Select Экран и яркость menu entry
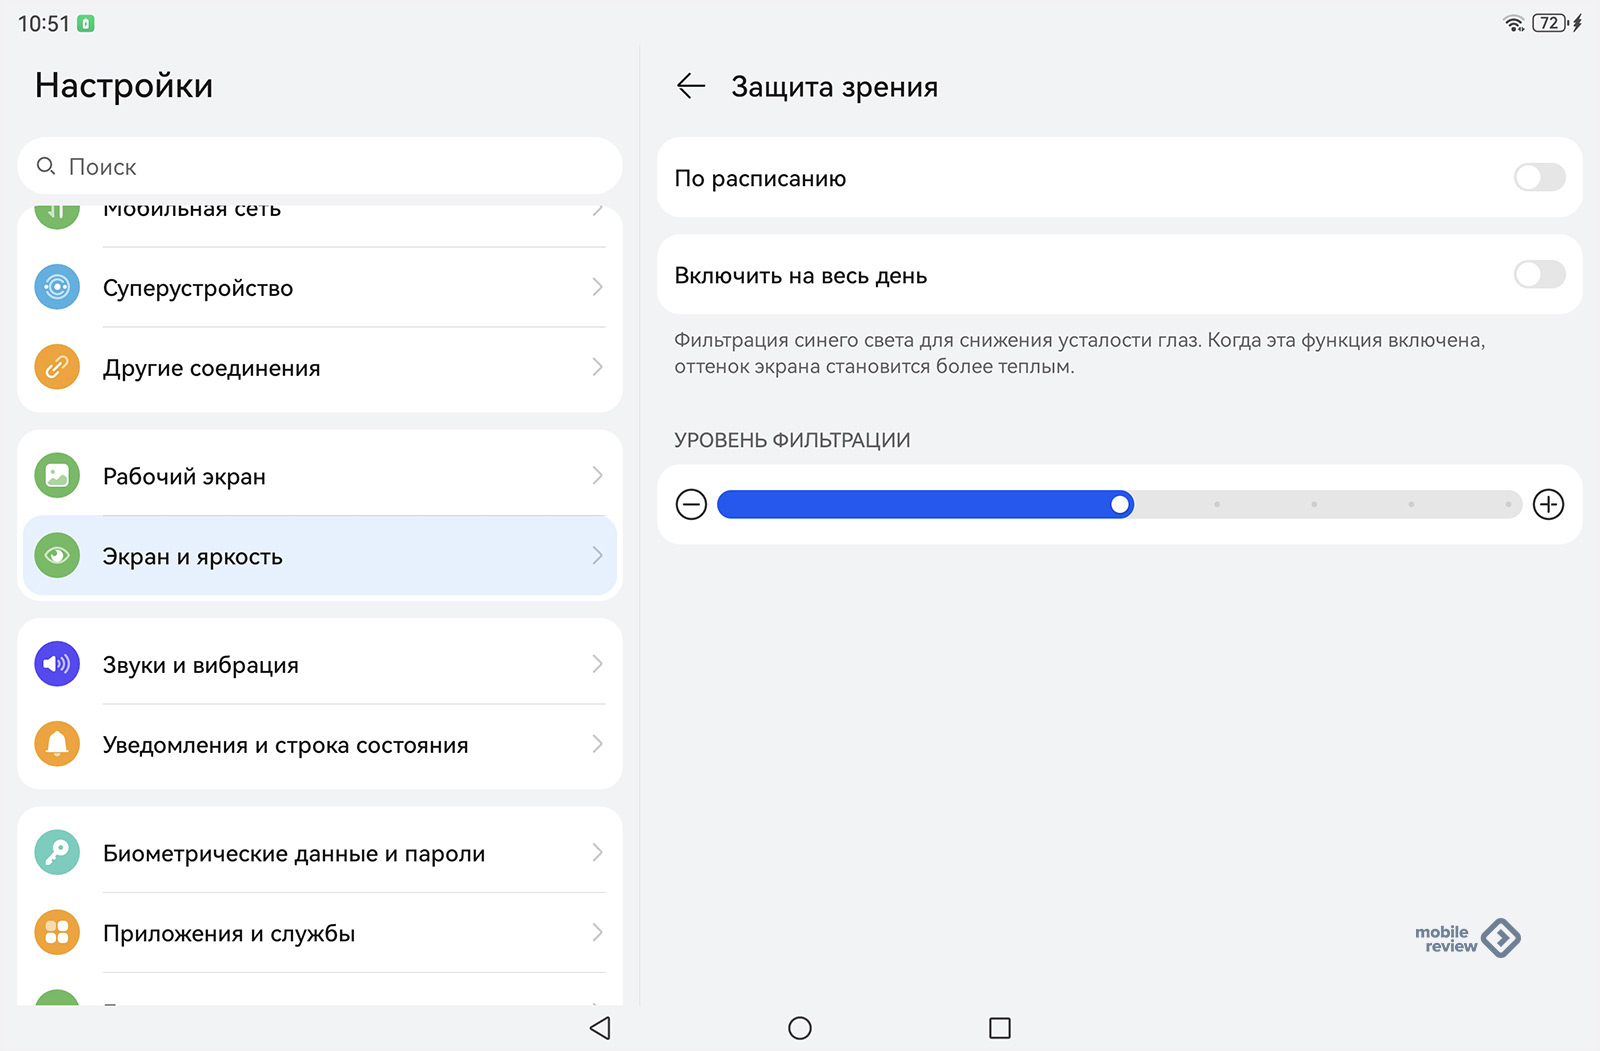The width and height of the screenshot is (1600, 1051). 192,557
